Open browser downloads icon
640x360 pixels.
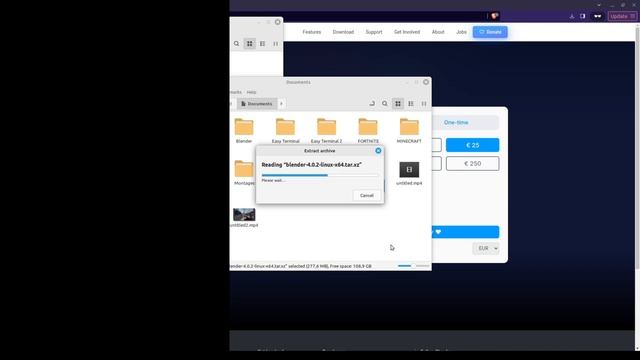(x=572, y=16)
